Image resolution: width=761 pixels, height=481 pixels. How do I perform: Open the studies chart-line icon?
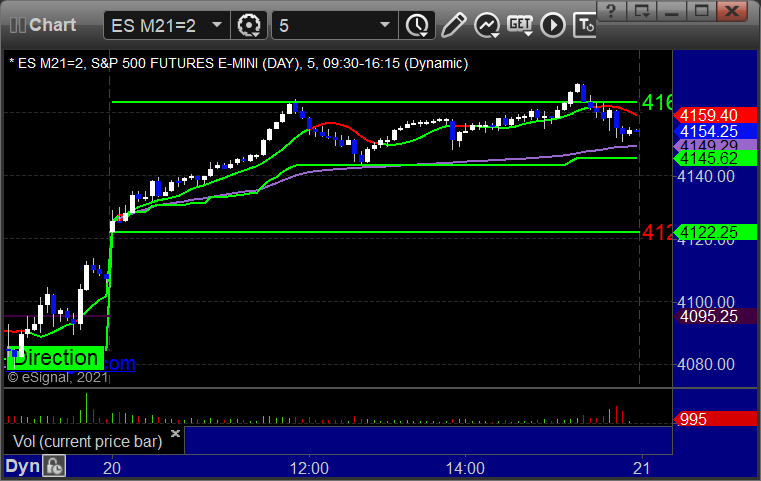coord(487,25)
